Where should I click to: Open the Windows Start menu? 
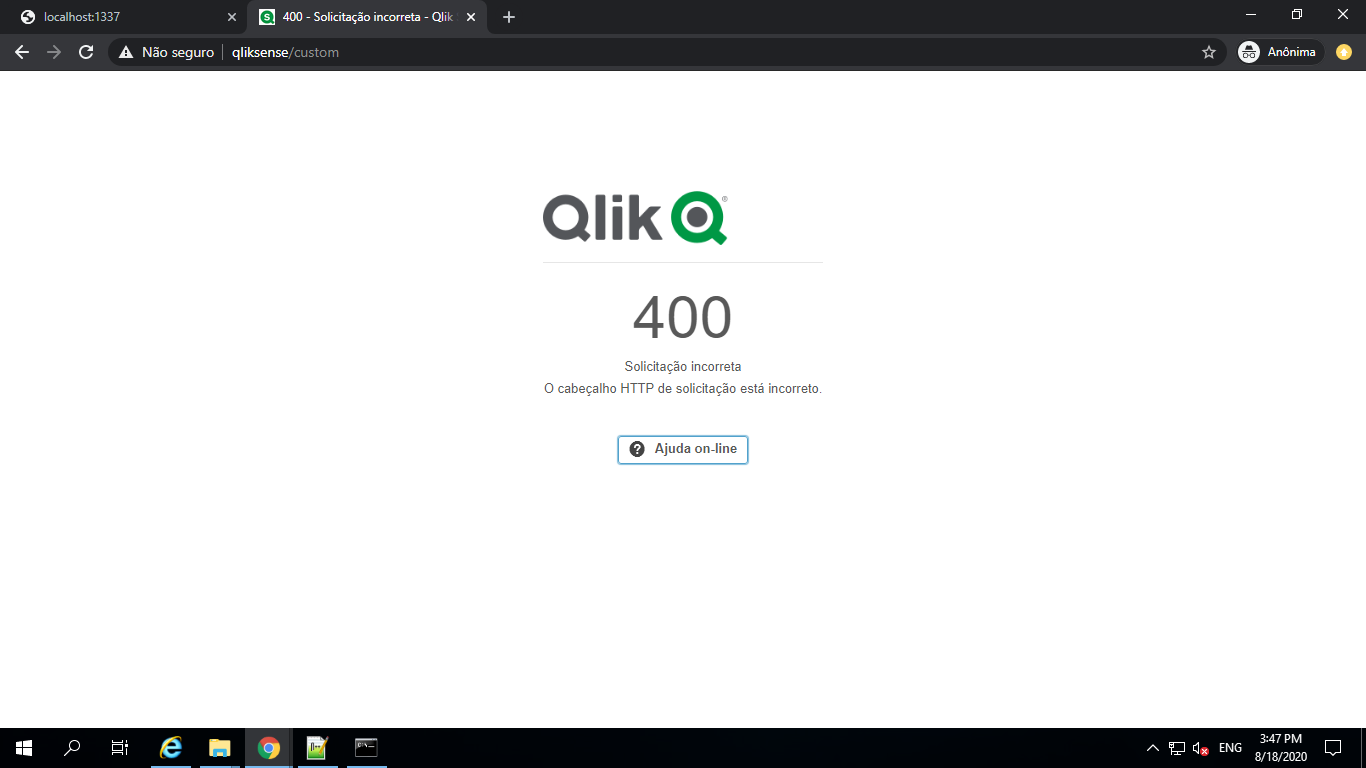pyautogui.click(x=24, y=748)
